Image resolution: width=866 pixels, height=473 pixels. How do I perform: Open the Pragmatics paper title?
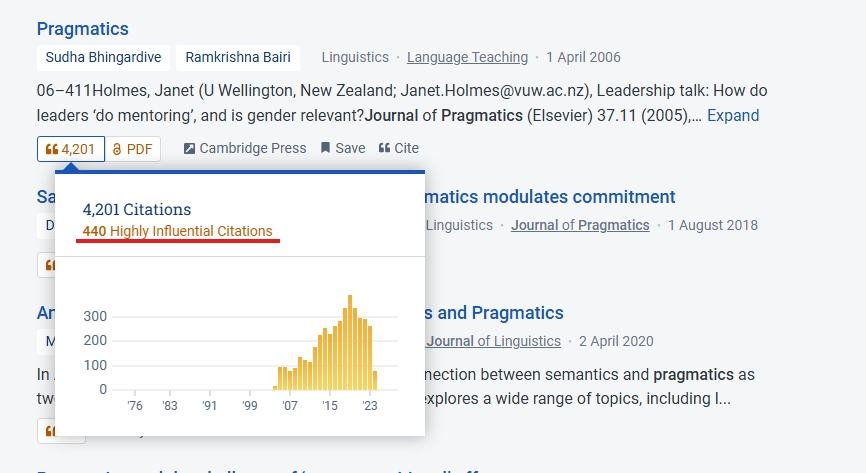click(x=83, y=29)
